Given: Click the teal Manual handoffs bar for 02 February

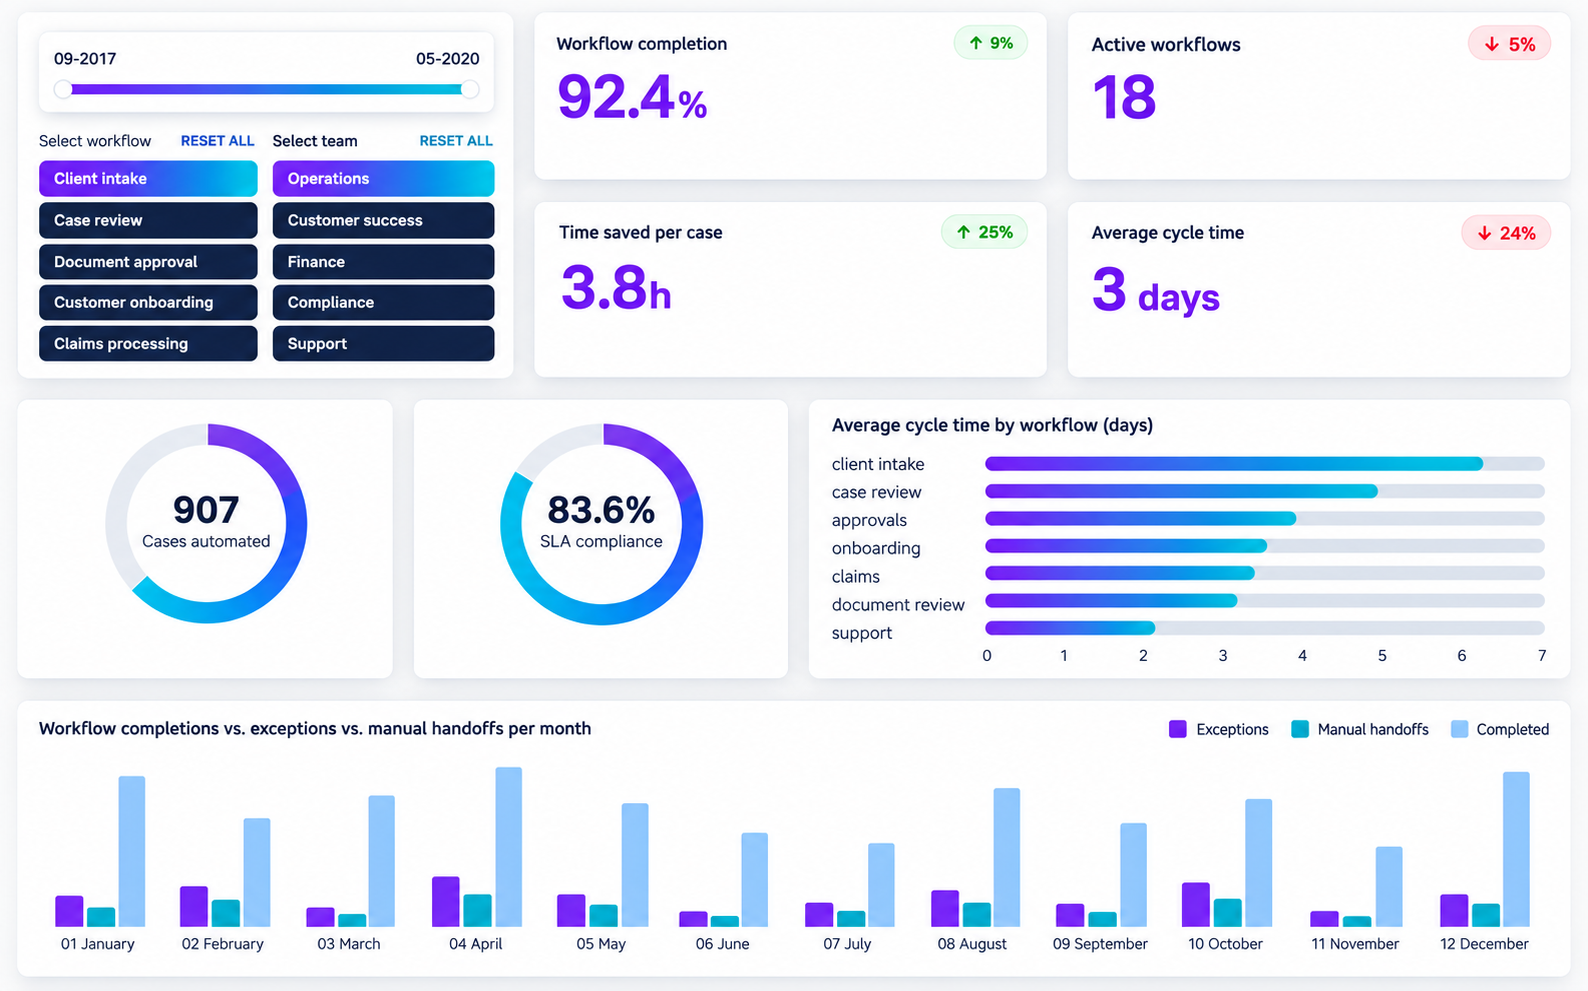Looking at the screenshot, I should coord(226,913).
